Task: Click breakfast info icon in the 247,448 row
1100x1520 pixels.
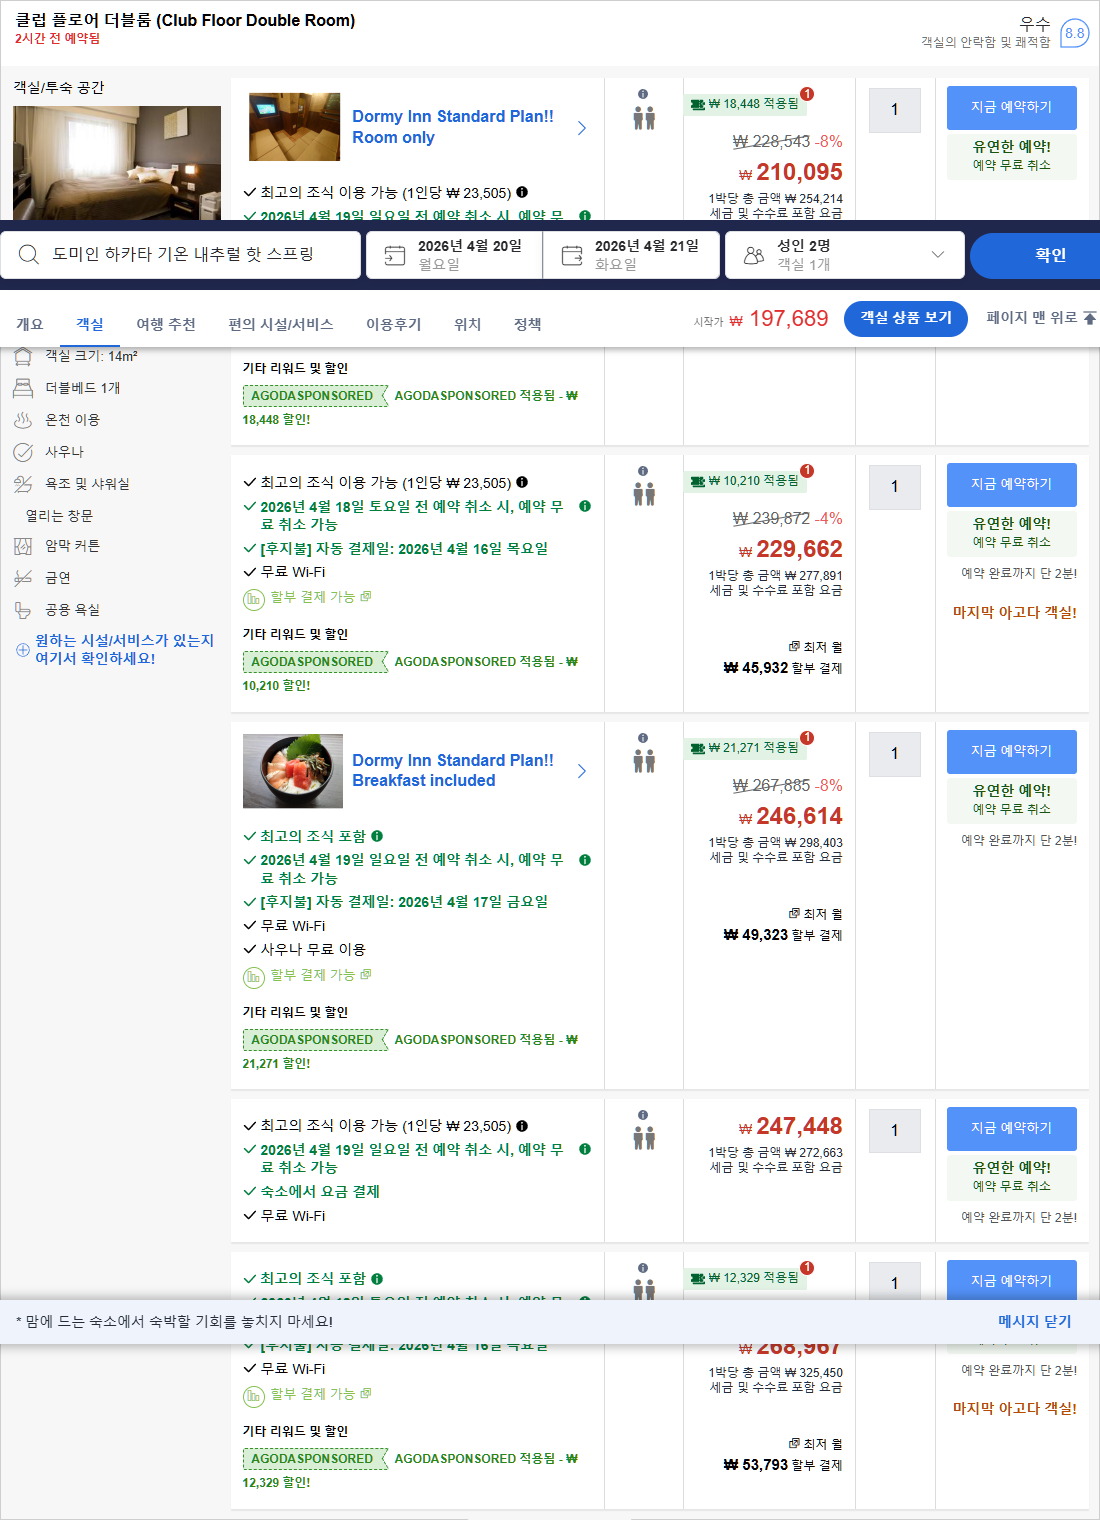Action: [522, 1126]
